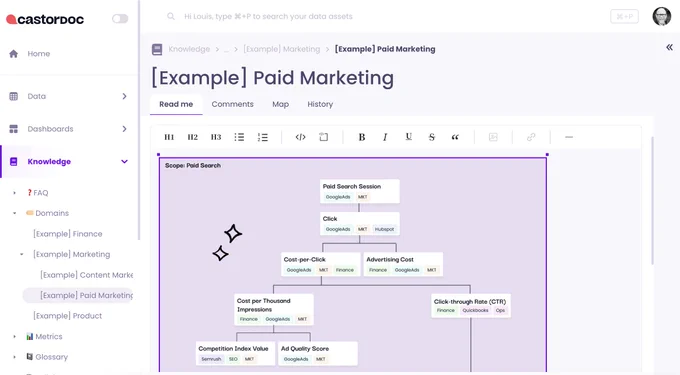Collapse the Knowledge section chevron
Viewport: 680px width, 375px height.
(x=124, y=162)
